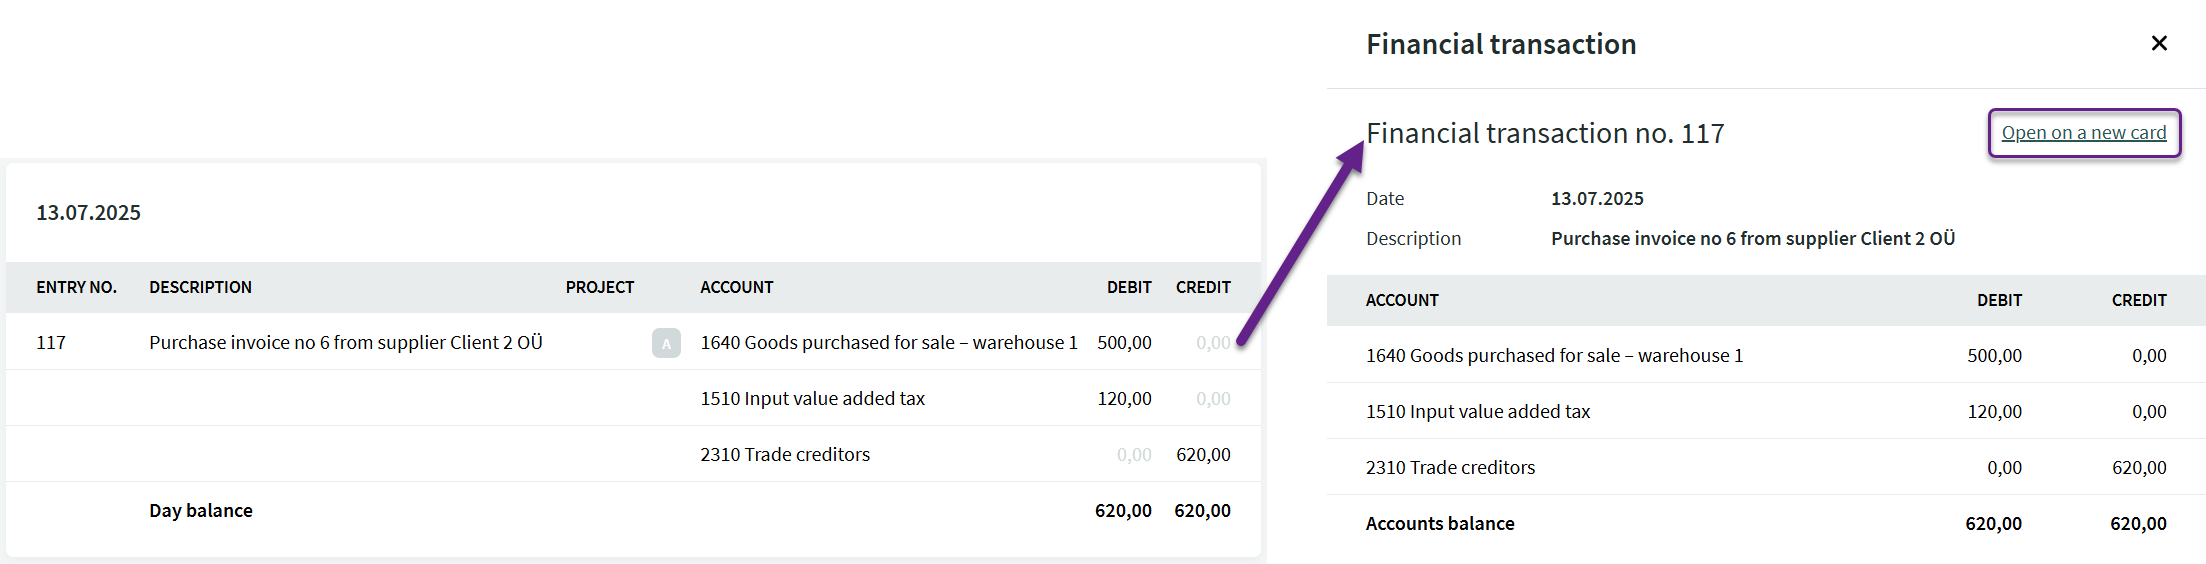Select '1510 Input value added tax' in the journal table

click(812, 398)
